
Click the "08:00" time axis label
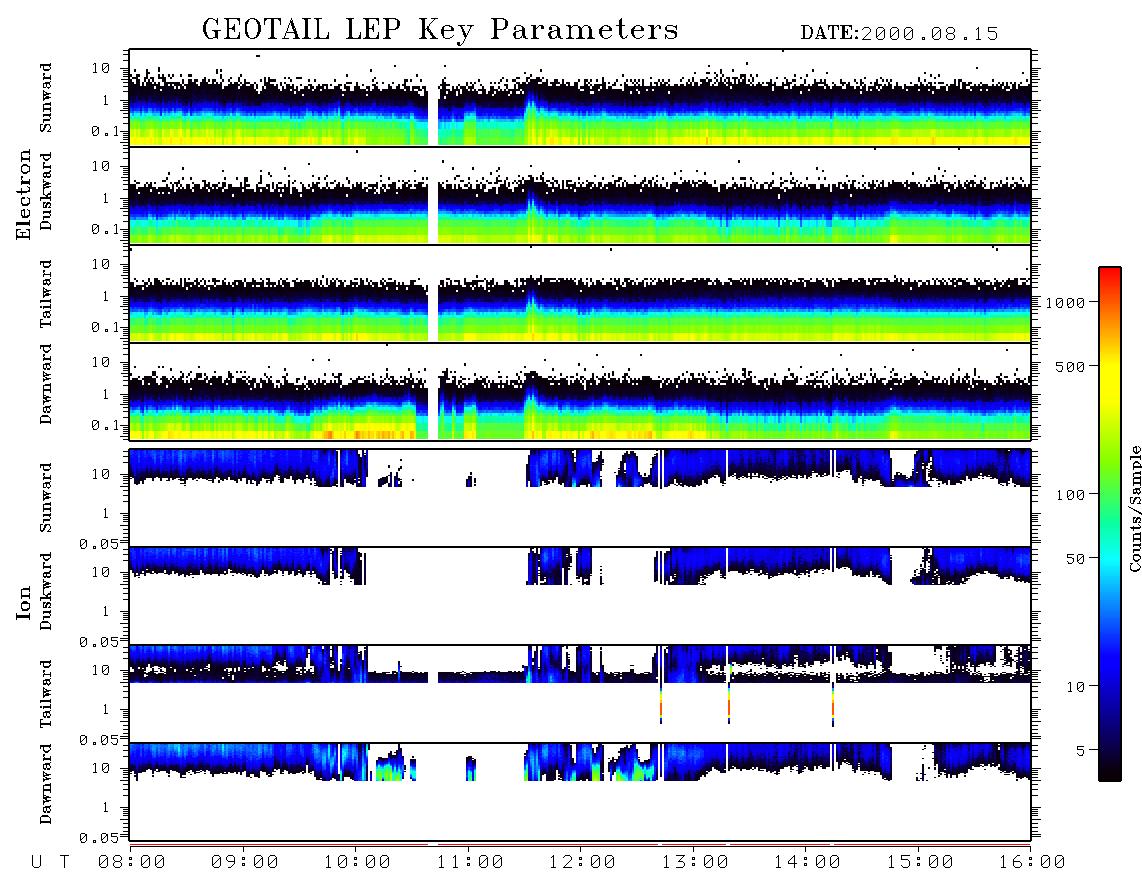pyautogui.click(x=132, y=862)
